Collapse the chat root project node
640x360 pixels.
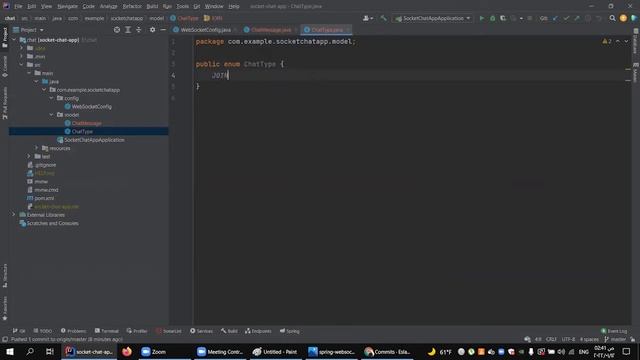tap(14, 40)
